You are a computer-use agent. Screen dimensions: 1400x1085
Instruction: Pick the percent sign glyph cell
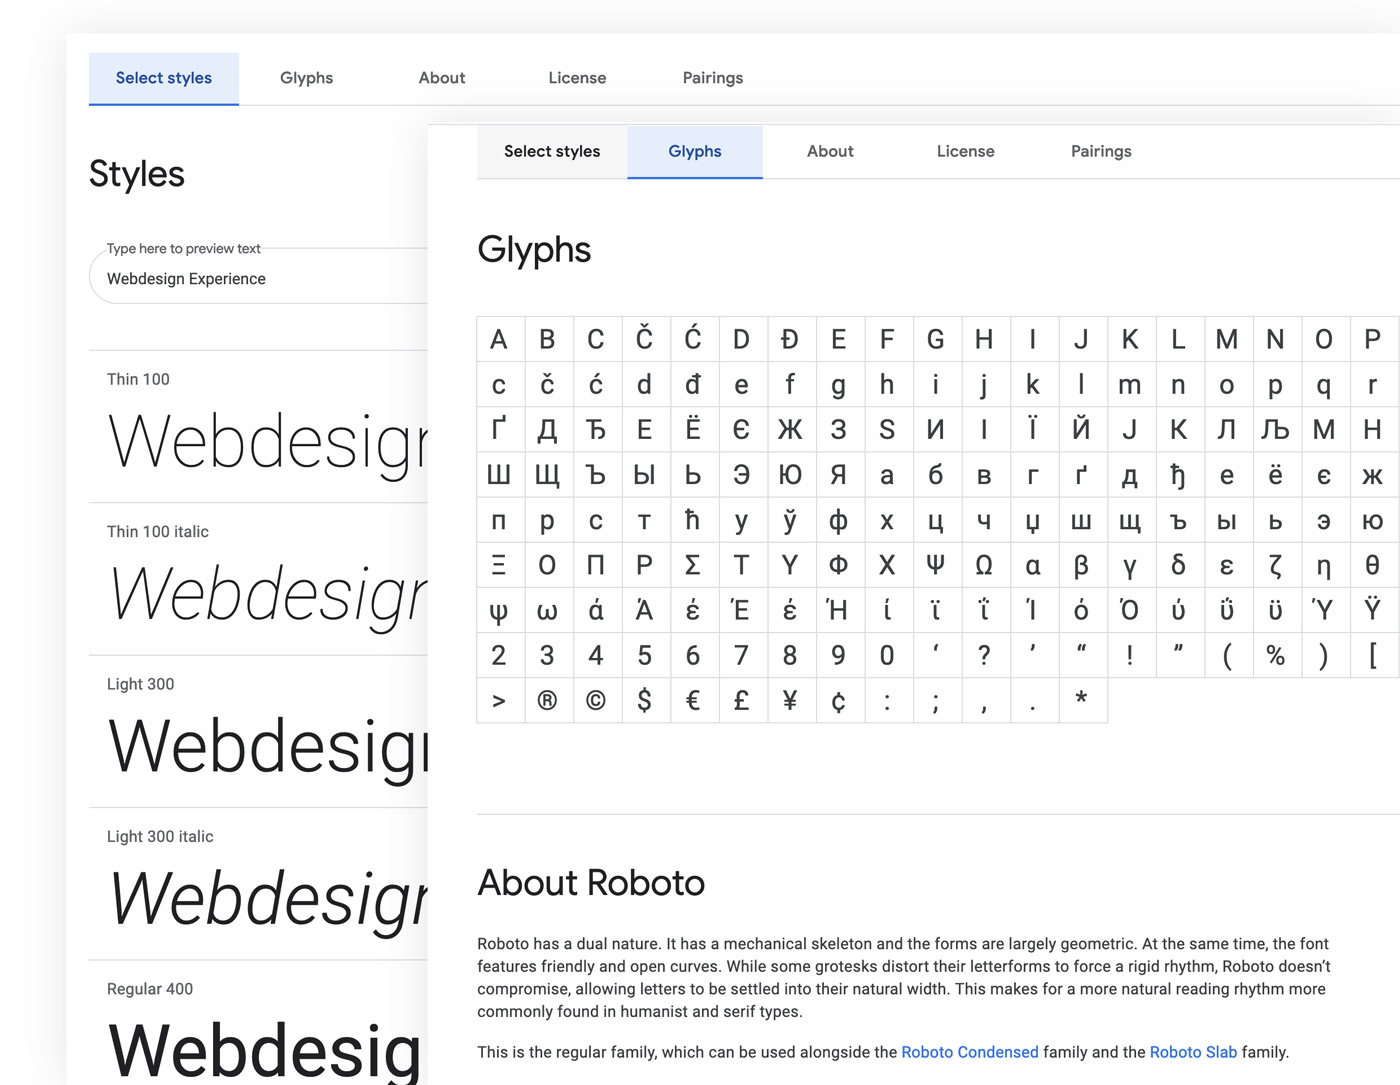coord(1275,655)
